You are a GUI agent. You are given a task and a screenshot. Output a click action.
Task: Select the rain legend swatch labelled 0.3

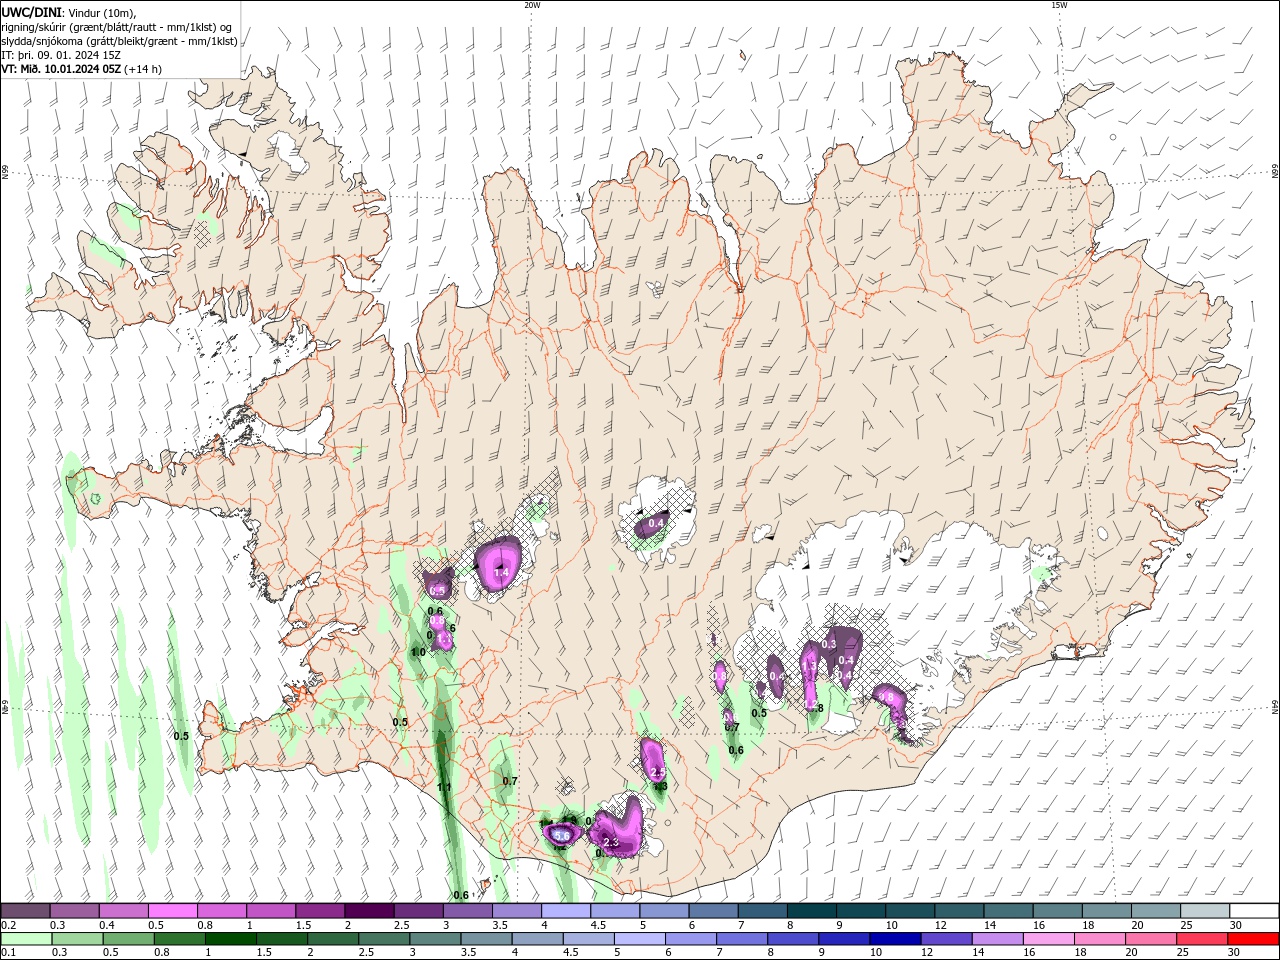(x=78, y=939)
